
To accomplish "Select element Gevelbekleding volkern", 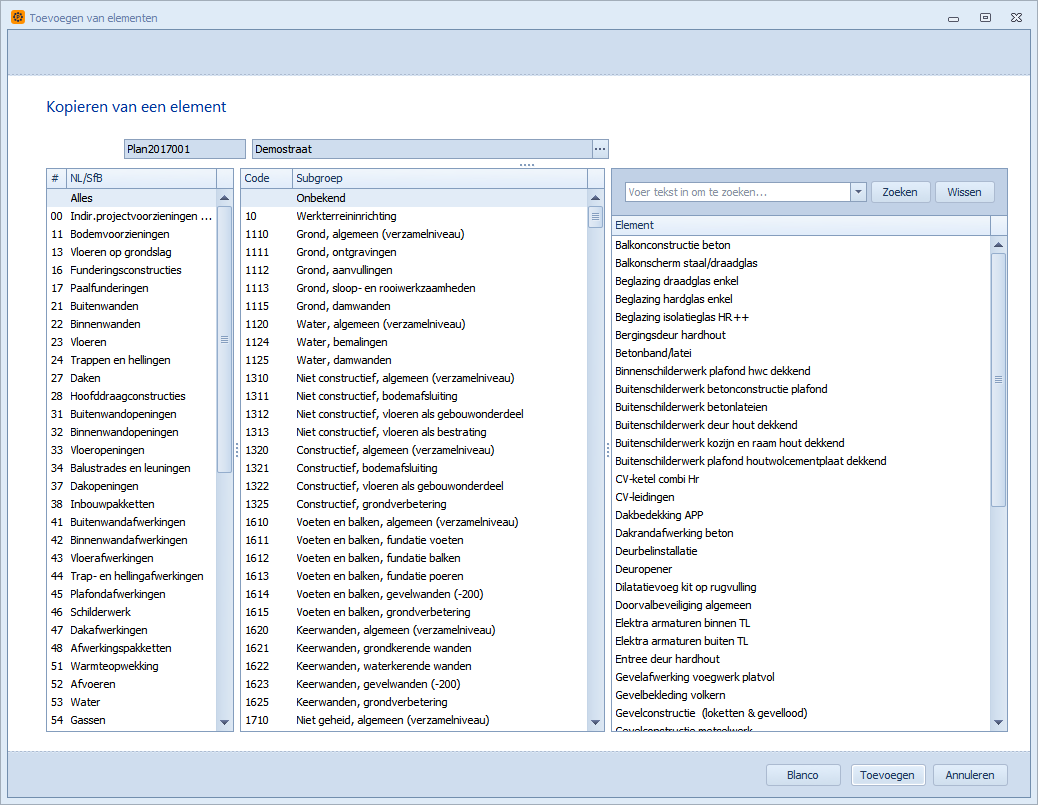I will 801,695.
